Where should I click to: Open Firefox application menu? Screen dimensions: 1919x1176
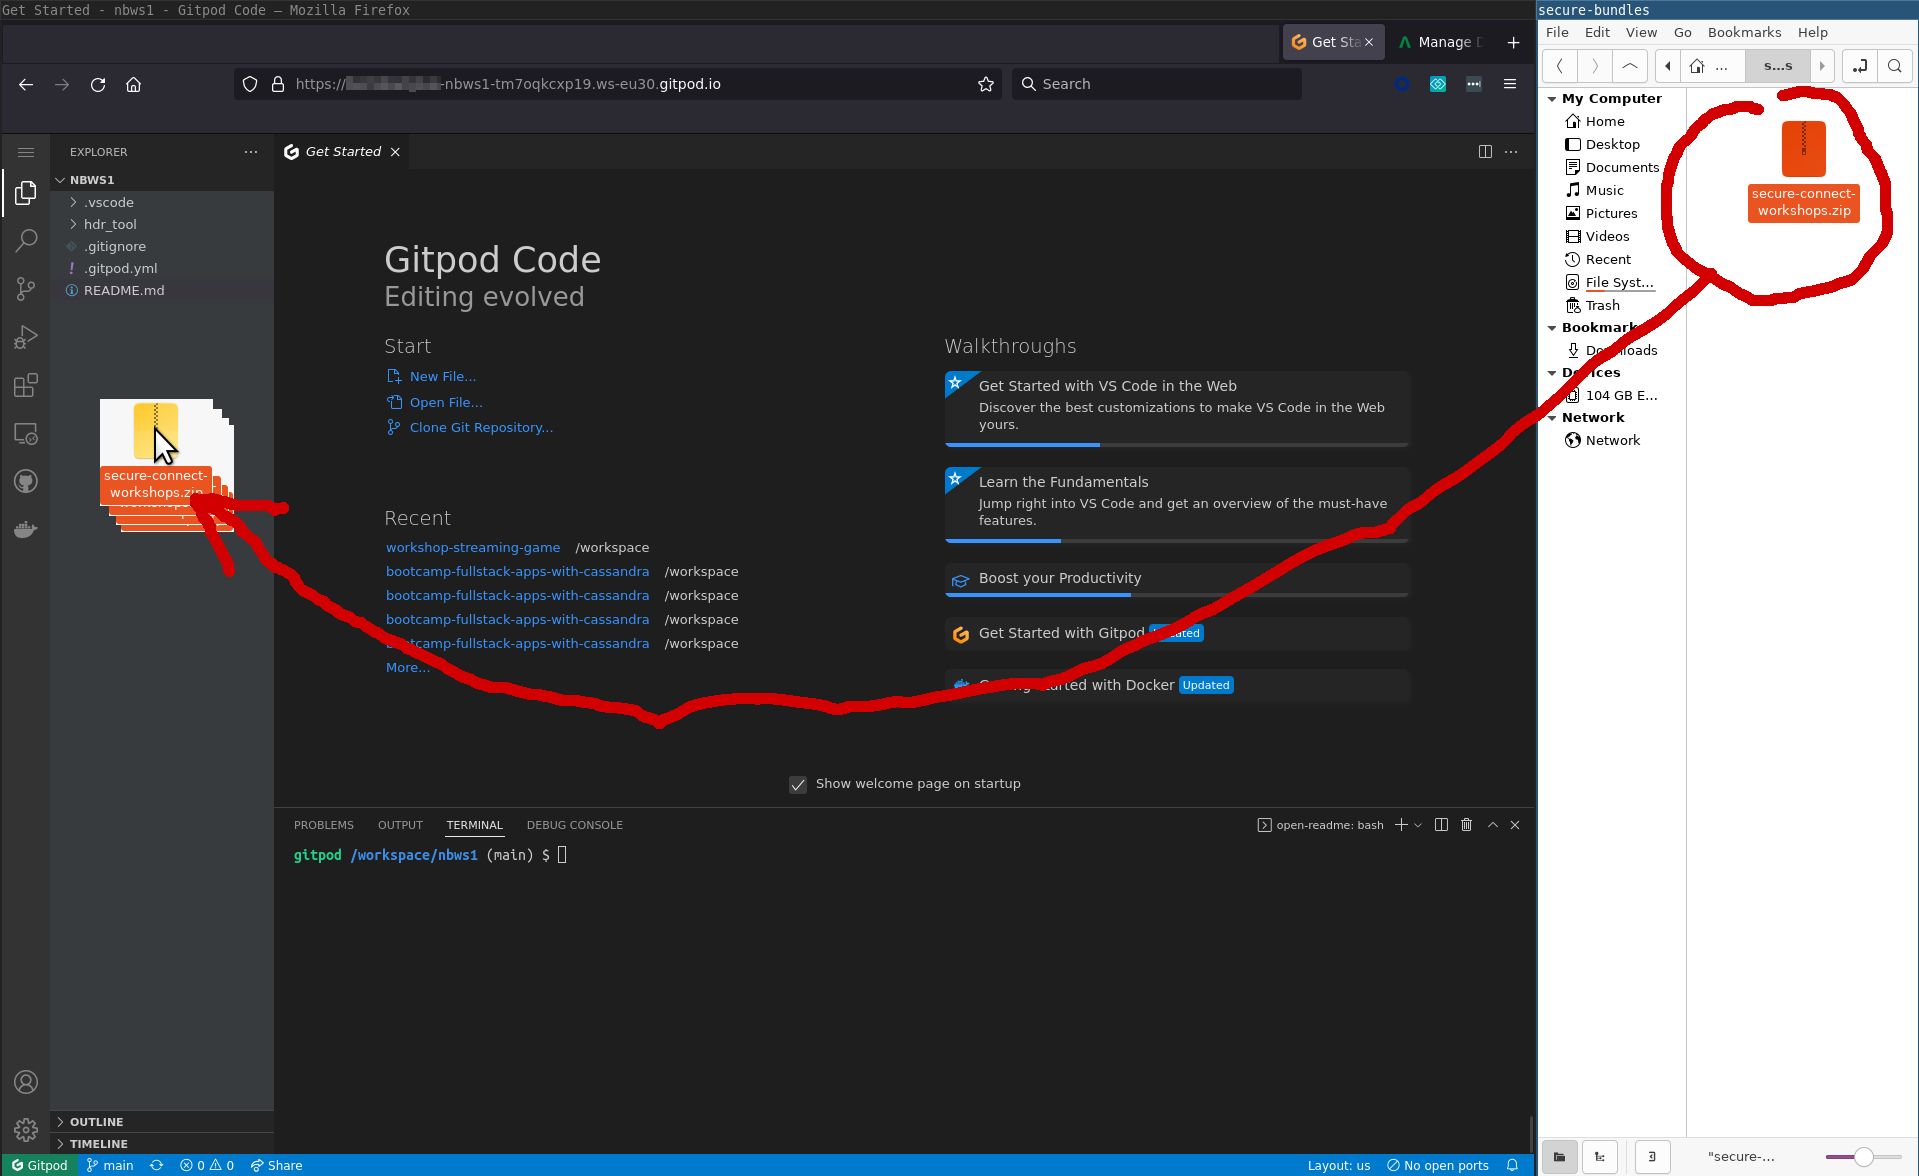[1510, 84]
